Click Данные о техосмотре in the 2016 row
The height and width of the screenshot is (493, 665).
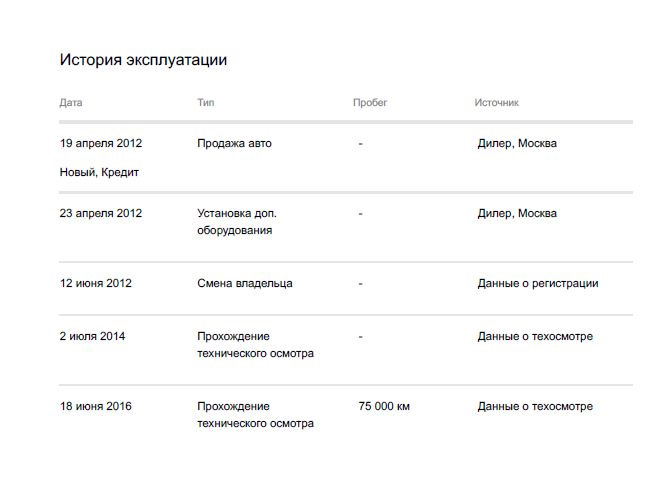(x=535, y=406)
